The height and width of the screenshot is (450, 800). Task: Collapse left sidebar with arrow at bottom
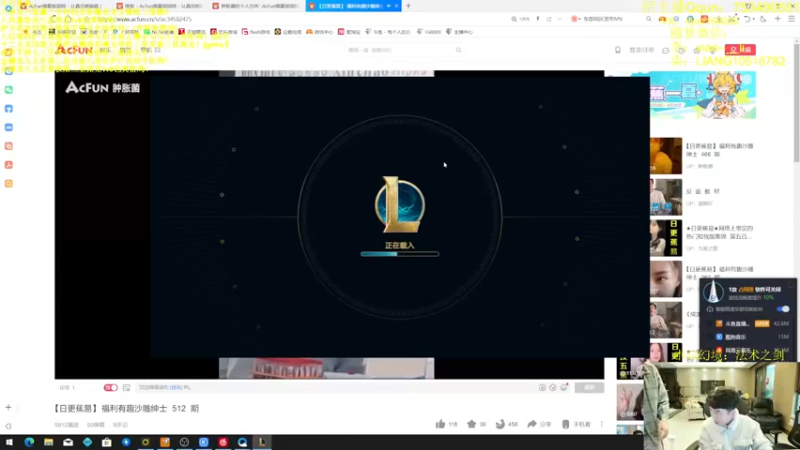(8, 426)
